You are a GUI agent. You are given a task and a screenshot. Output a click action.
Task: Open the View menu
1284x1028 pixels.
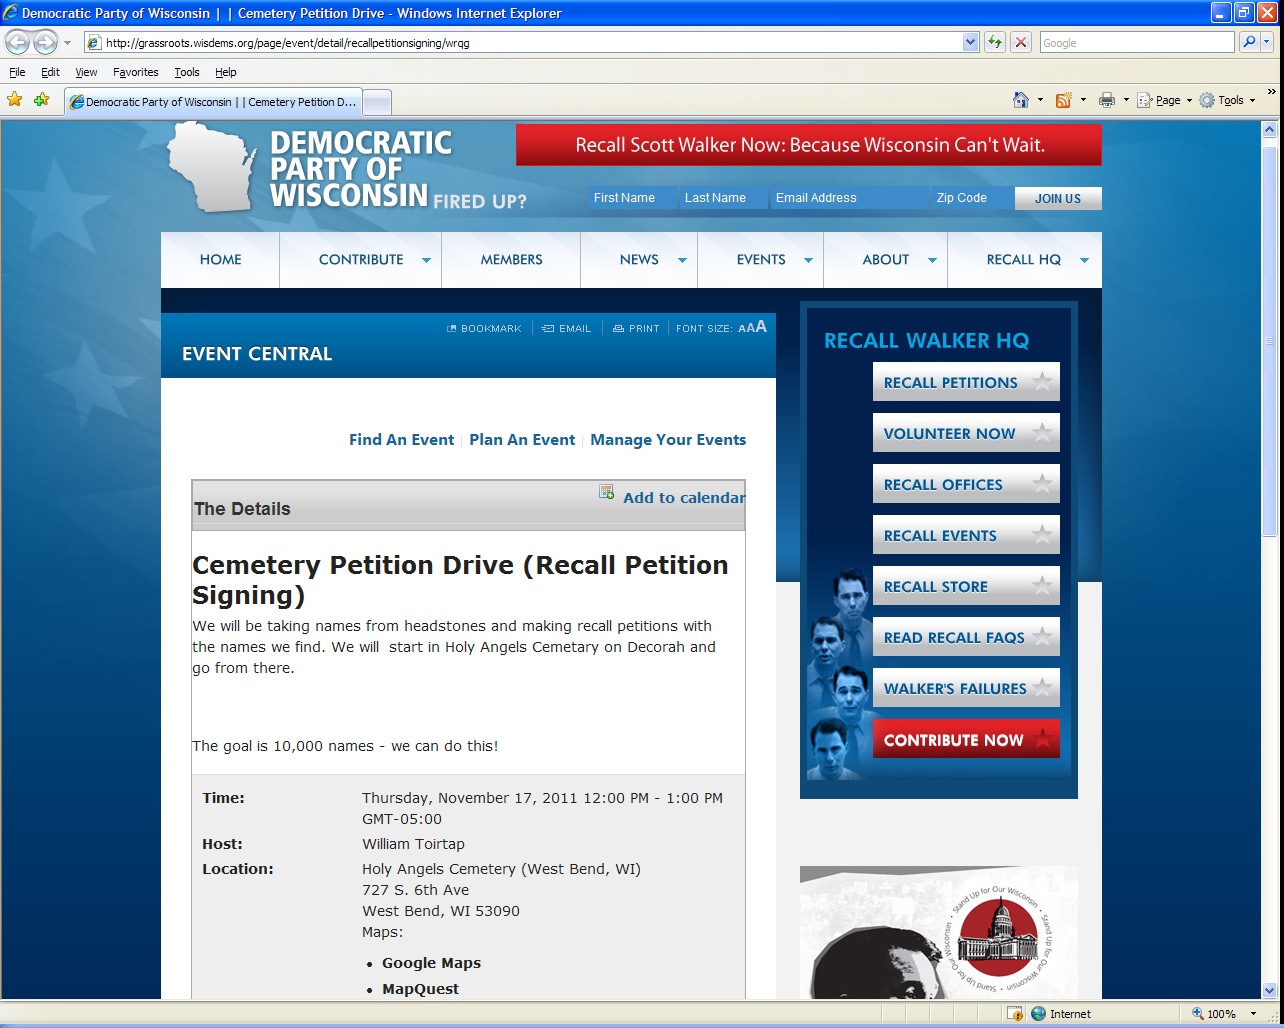point(86,72)
